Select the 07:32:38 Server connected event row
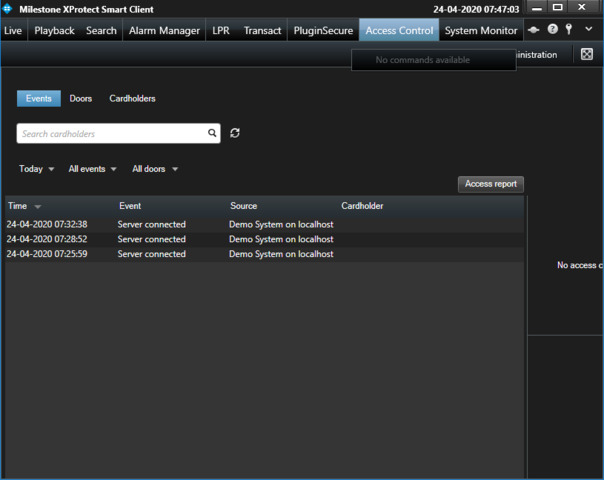This screenshot has width=604, height=480. tap(170, 225)
